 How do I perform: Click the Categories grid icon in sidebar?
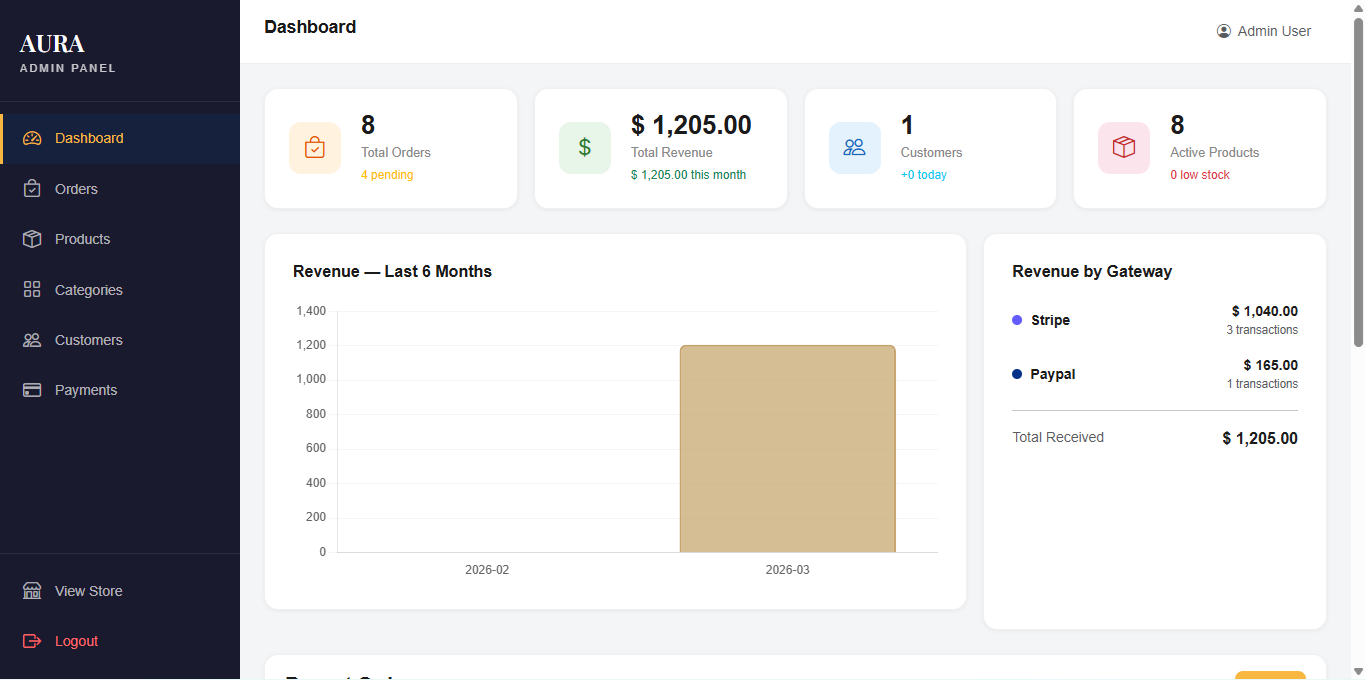32,290
